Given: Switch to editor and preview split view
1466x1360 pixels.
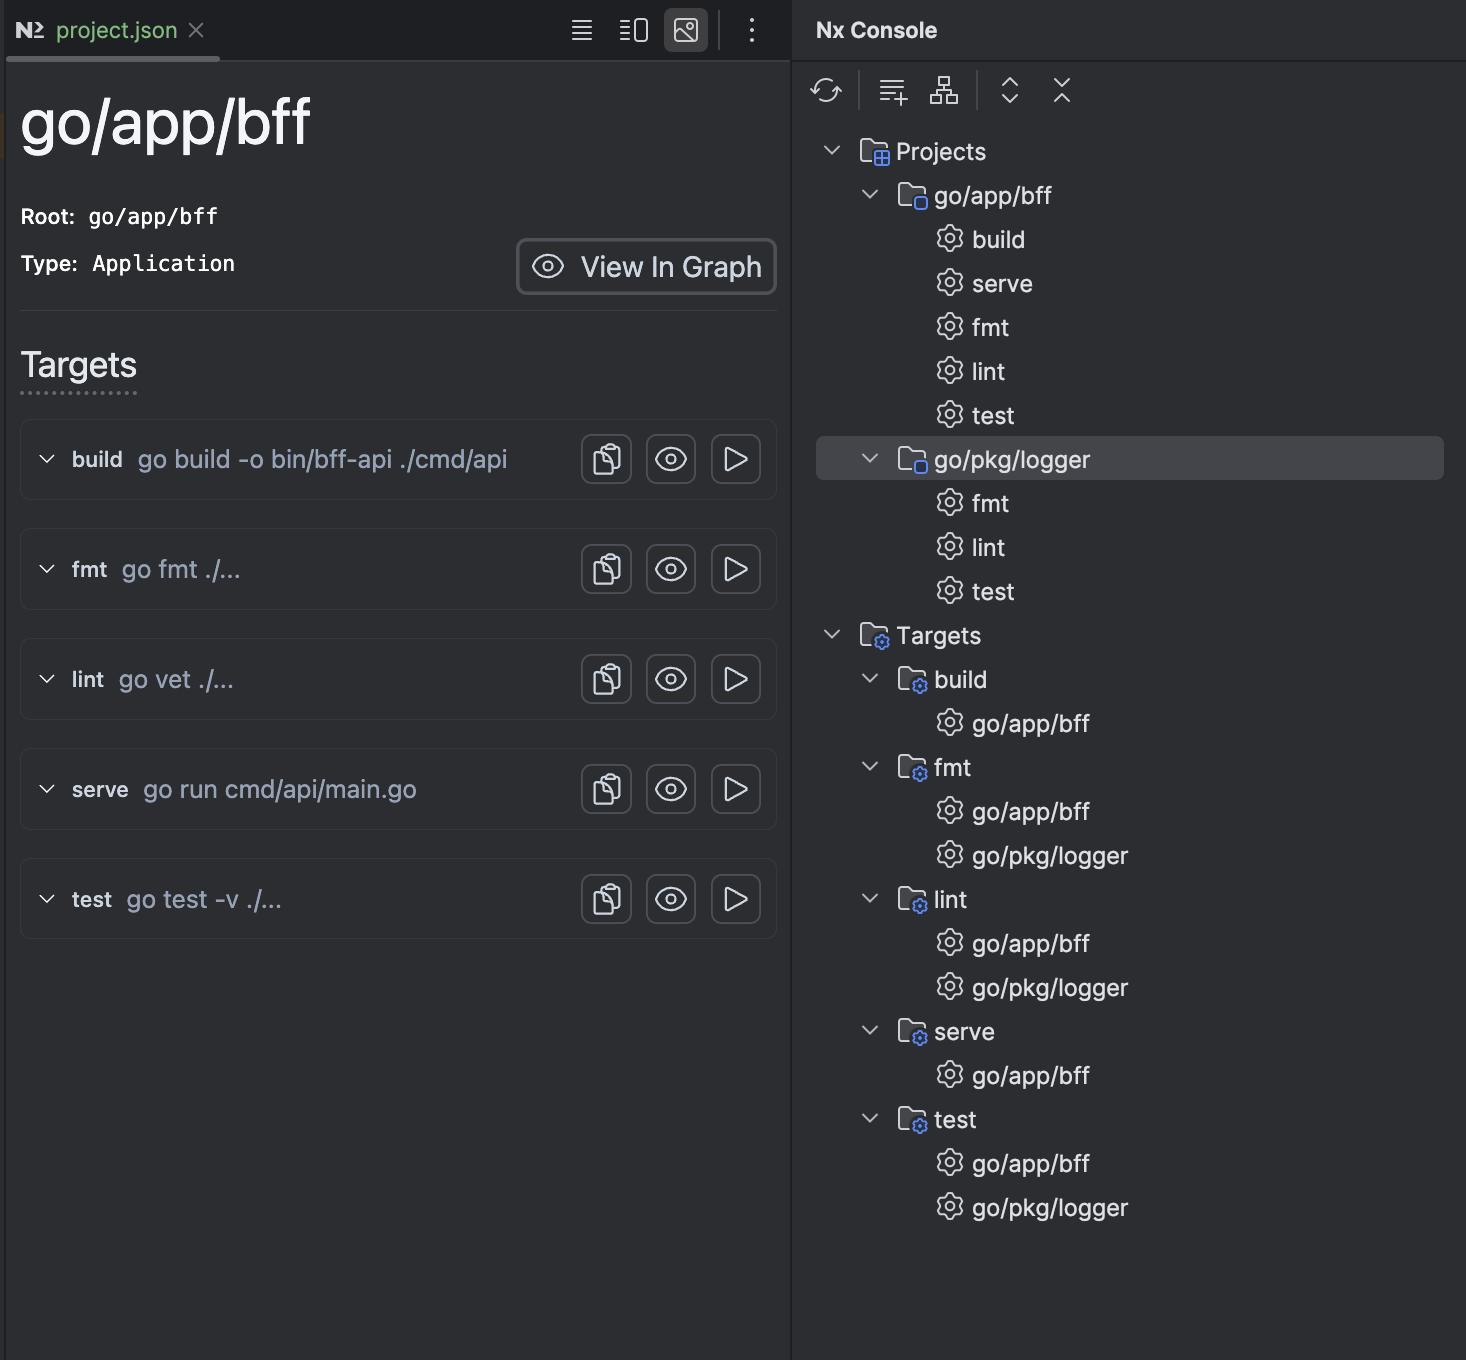Looking at the screenshot, I should click(x=634, y=30).
